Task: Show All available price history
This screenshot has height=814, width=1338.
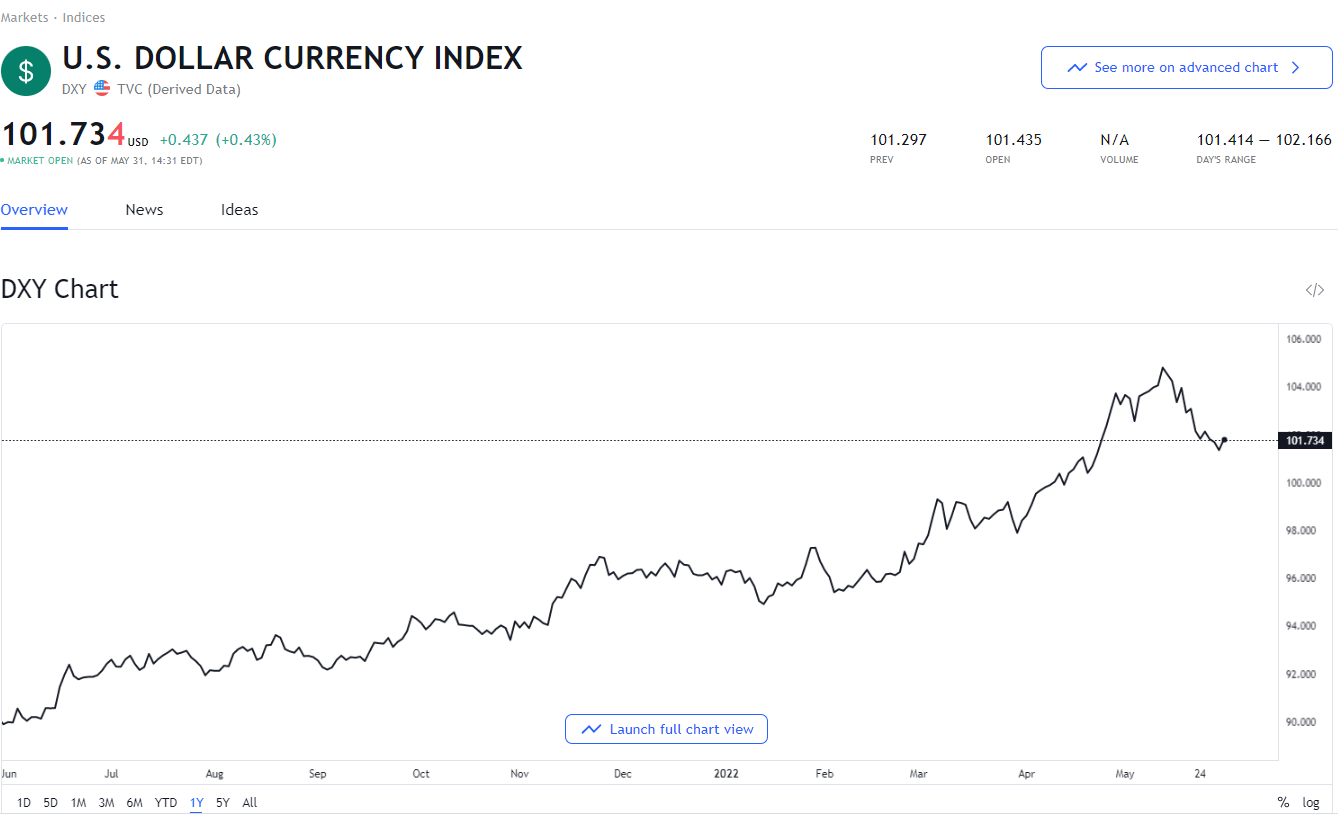Action: click(x=250, y=802)
